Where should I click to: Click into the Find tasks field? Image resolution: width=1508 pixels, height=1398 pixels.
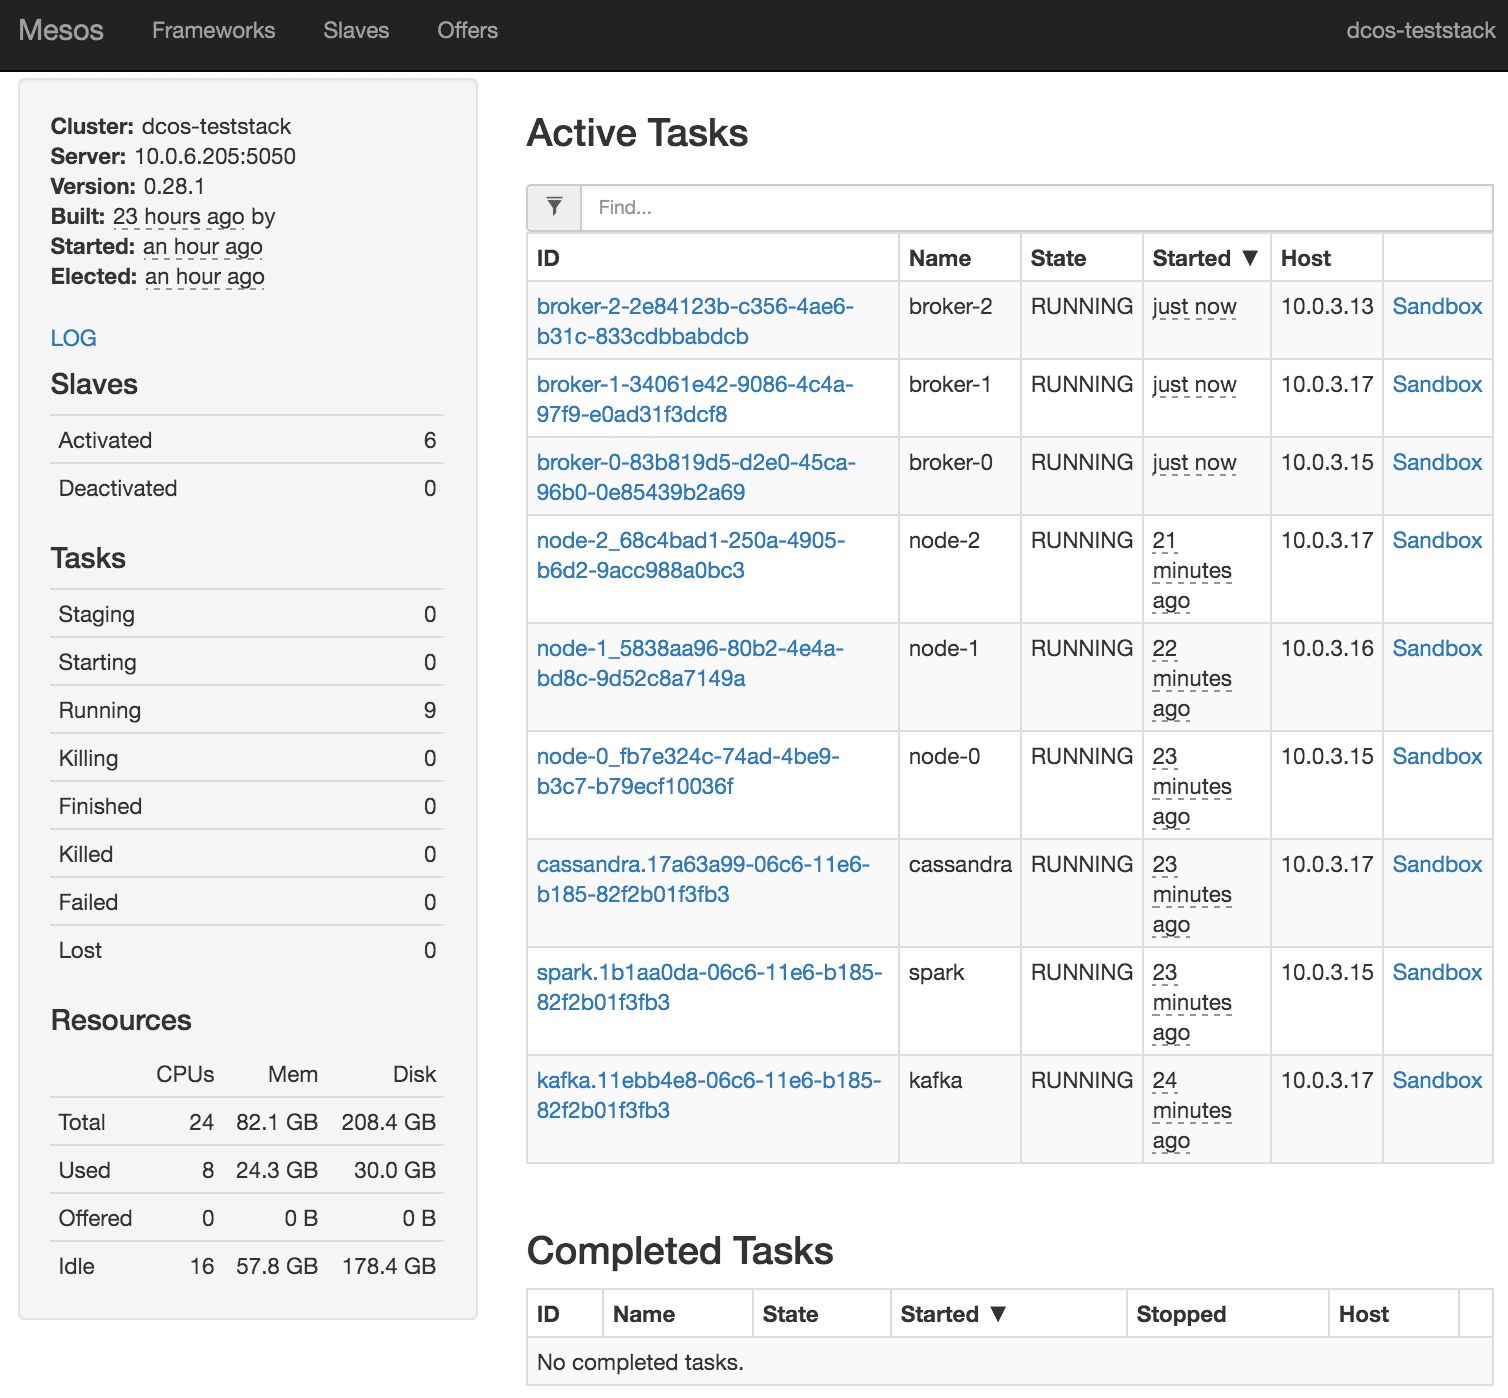(x=1036, y=207)
